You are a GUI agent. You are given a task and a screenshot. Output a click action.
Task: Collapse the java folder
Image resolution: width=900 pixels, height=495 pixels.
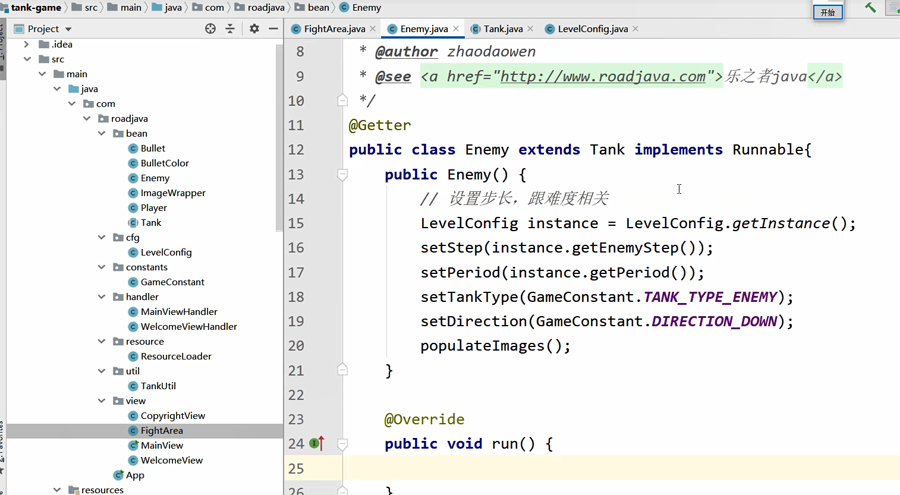coord(57,89)
